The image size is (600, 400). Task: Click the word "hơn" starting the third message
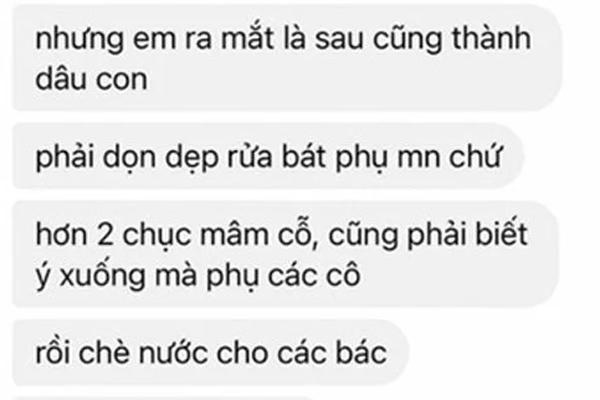coord(61,234)
